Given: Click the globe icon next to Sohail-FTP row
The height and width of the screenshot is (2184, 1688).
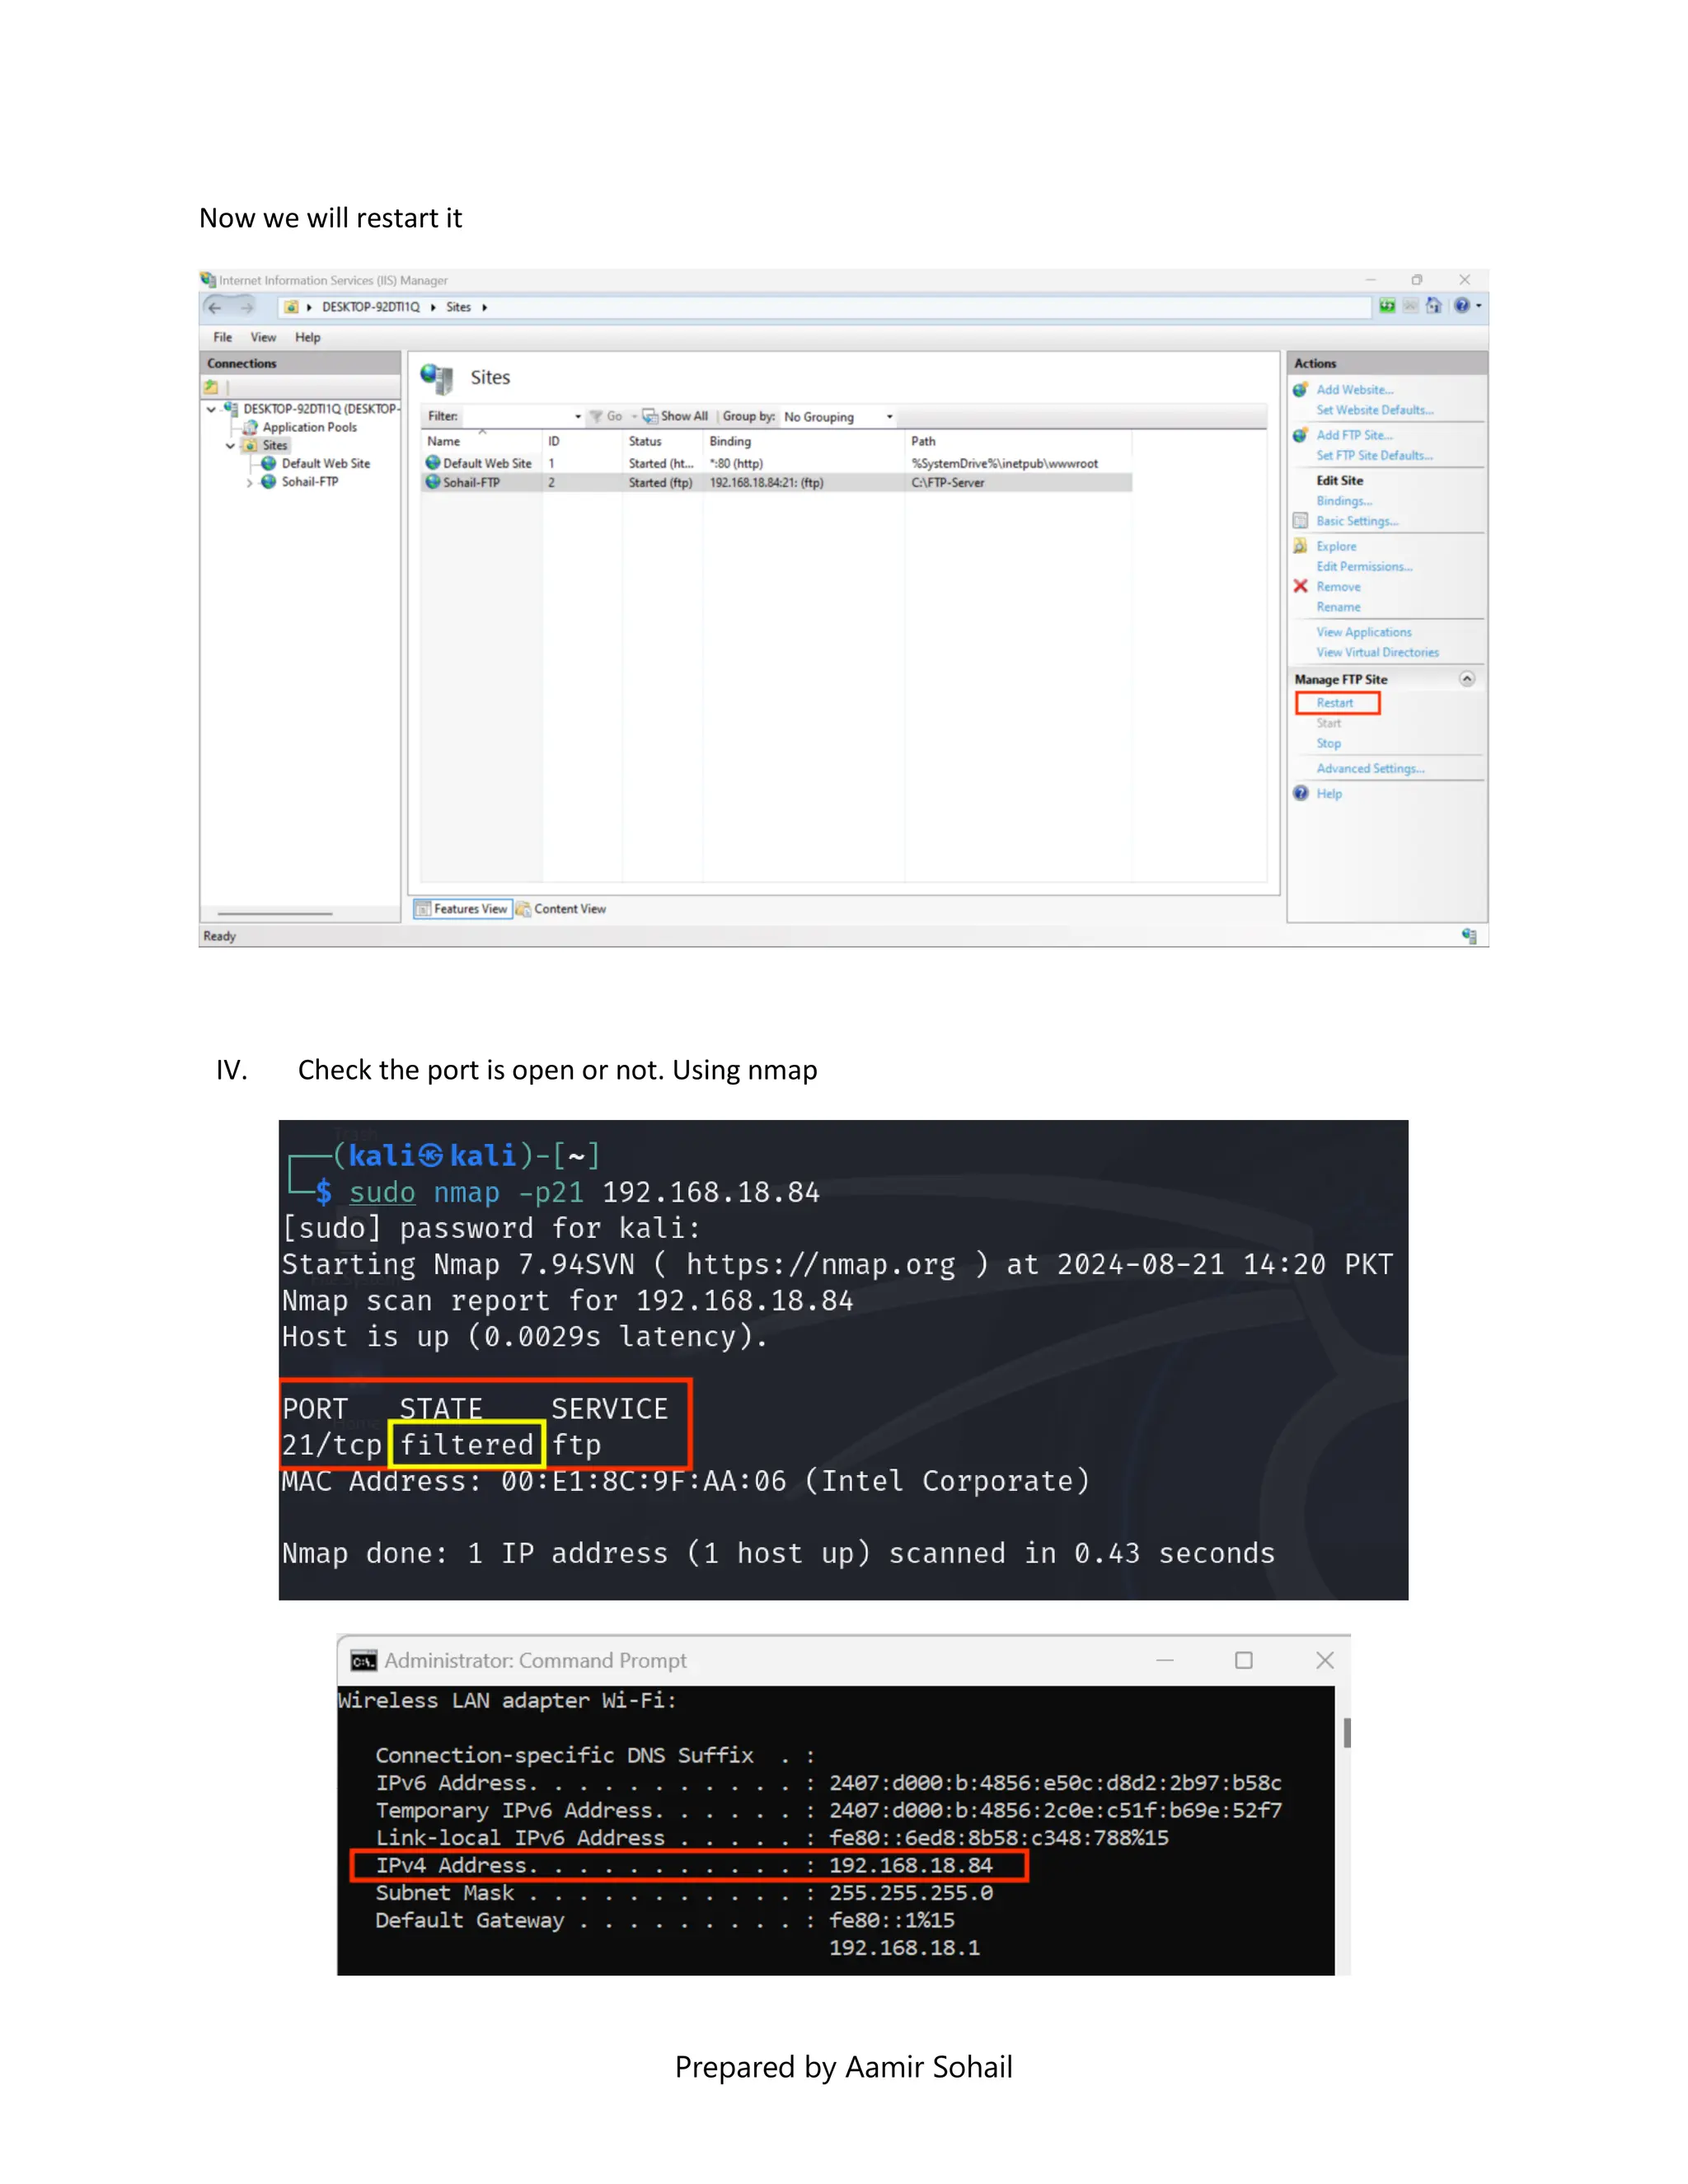Looking at the screenshot, I should pos(433,482).
